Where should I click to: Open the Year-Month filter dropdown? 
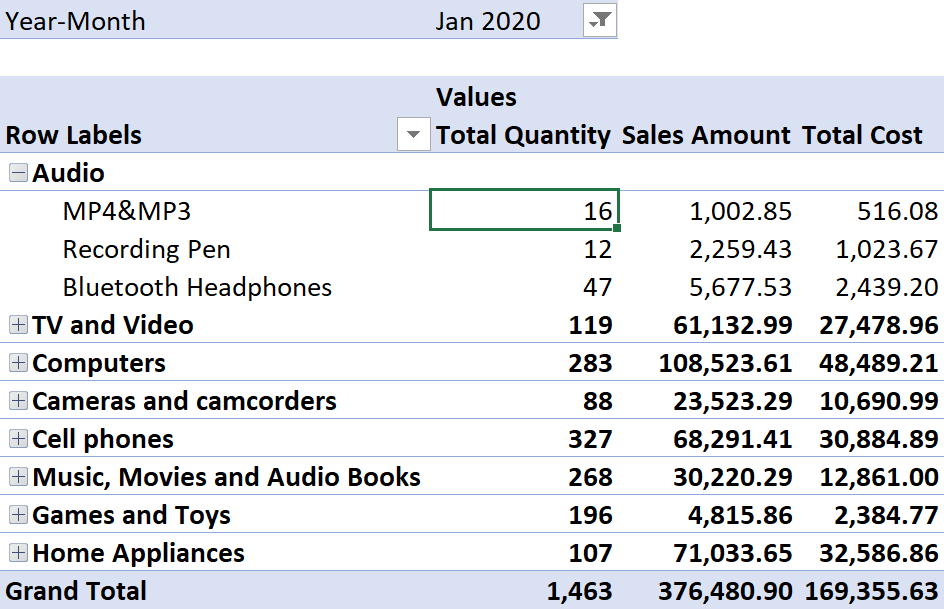pyautogui.click(x=600, y=20)
